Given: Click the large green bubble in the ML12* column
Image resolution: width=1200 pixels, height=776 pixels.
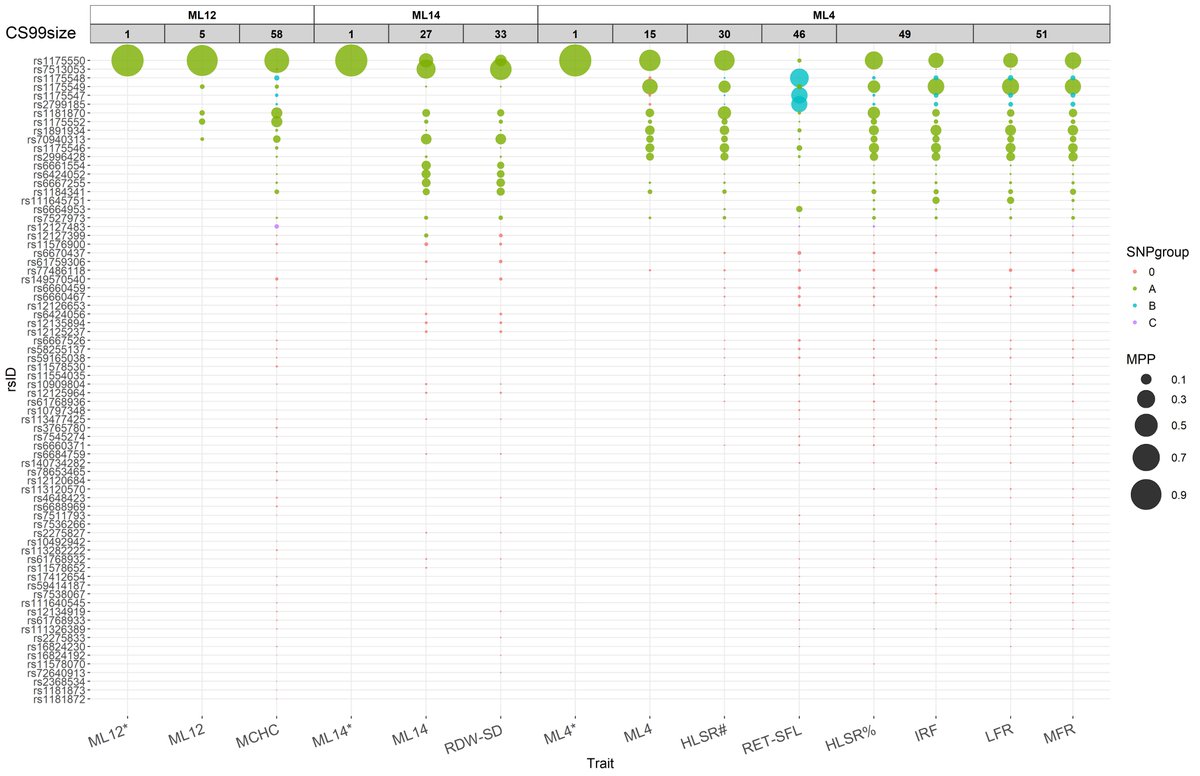Looking at the screenshot, I should (128, 61).
